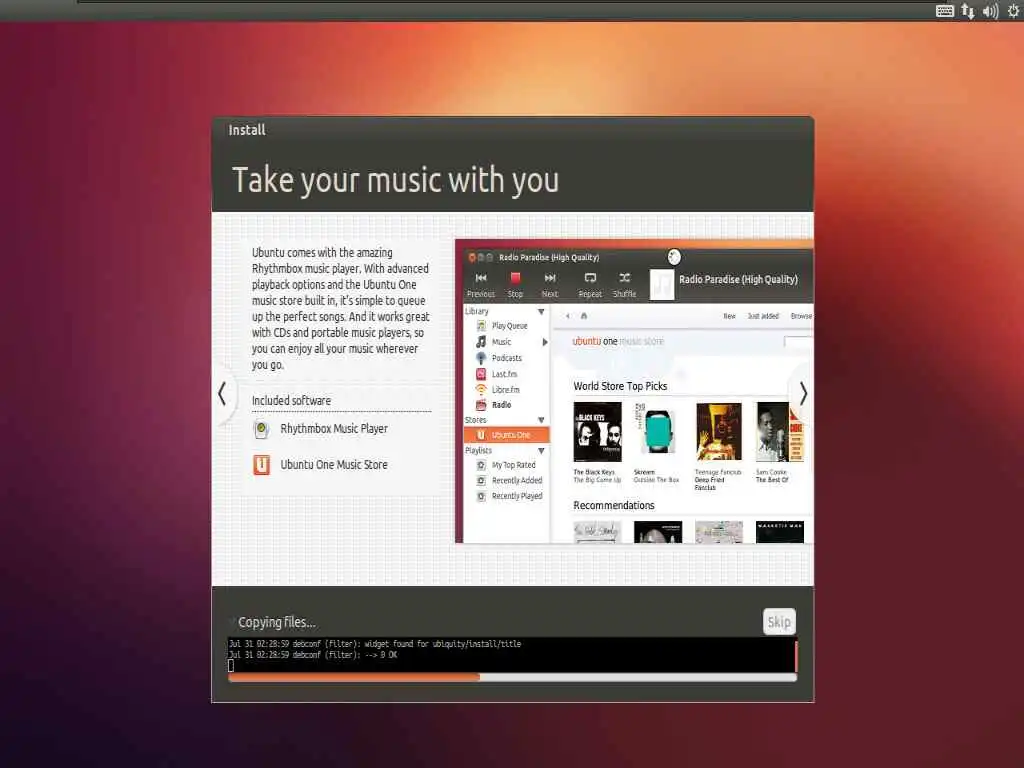Viewport: 1024px width, 768px height.
Task: Click the 'Included software' heading
Action: pyautogui.click(x=291, y=400)
